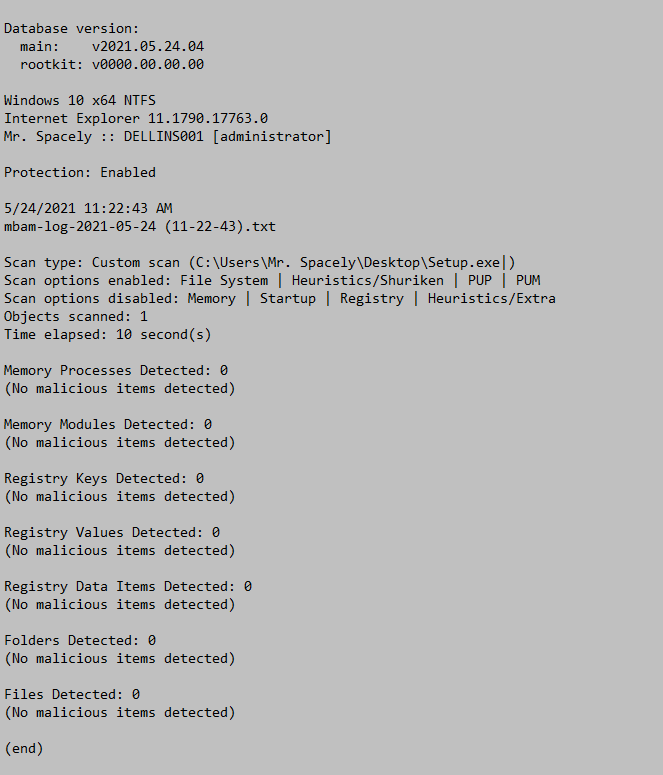663x775 pixels.
Task: Click the DELLINS001 [administrator] text
Action: point(227,136)
